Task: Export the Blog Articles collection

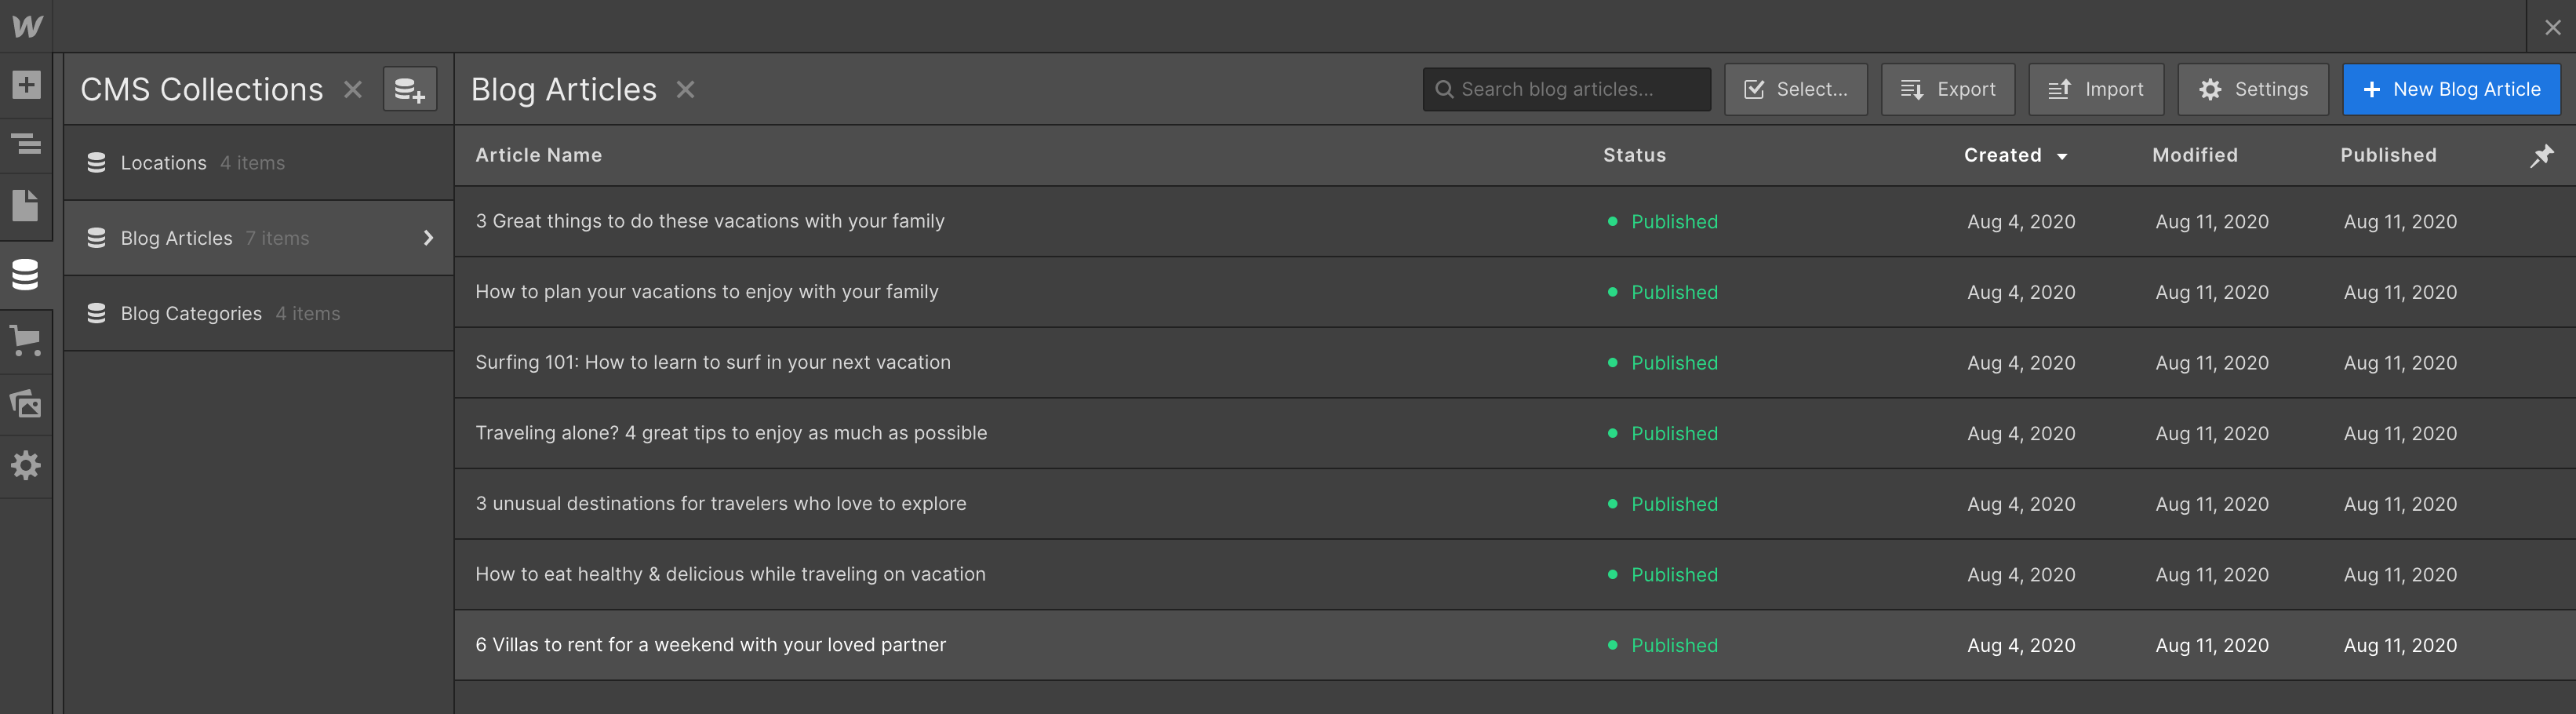Action: 1947,89
